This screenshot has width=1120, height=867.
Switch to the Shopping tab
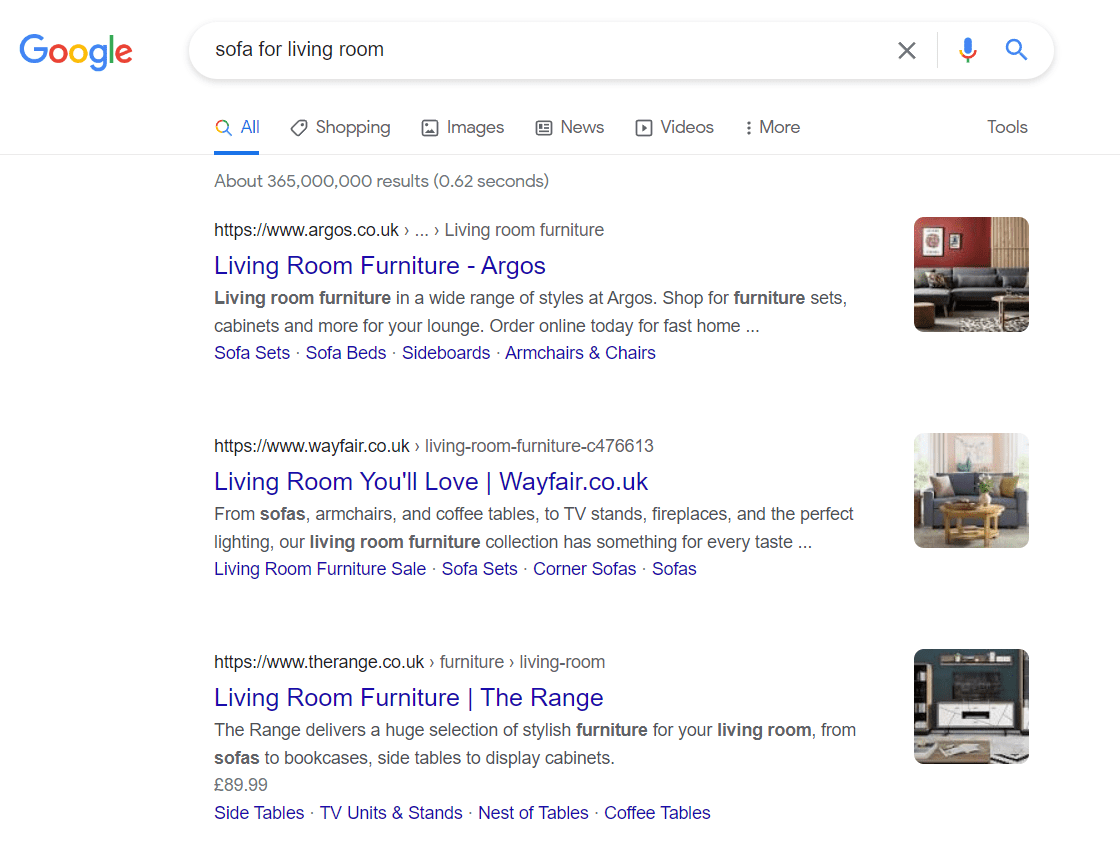[x=340, y=127]
